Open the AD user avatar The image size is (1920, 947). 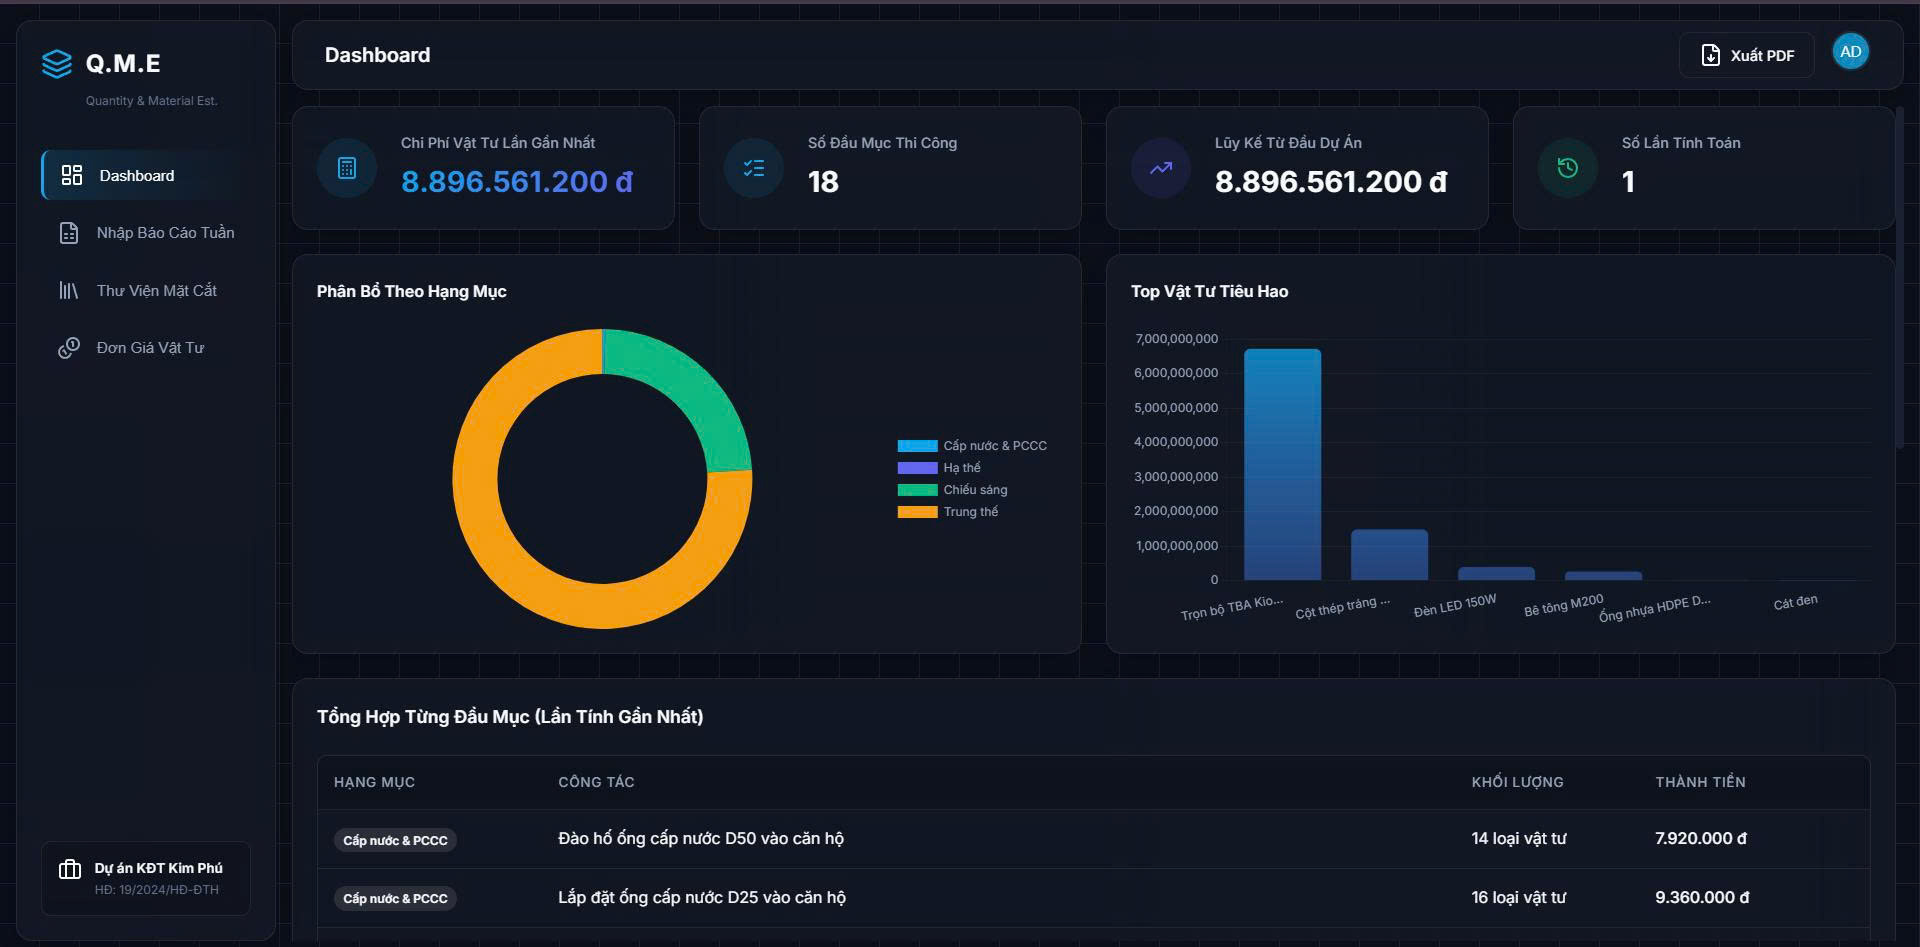point(1851,52)
